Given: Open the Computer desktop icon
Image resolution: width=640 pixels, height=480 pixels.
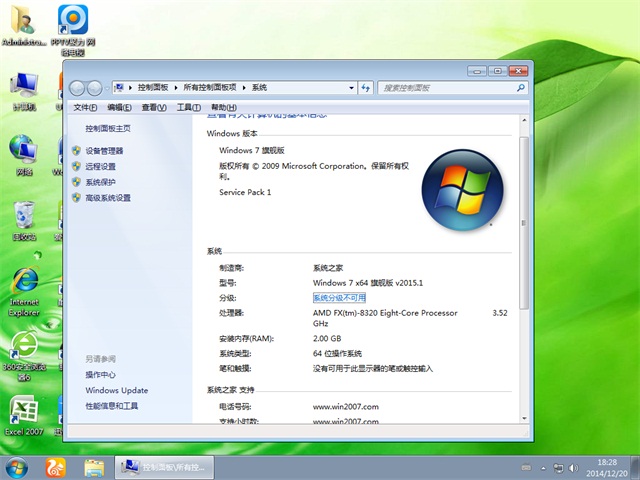Looking at the screenshot, I should [24, 91].
